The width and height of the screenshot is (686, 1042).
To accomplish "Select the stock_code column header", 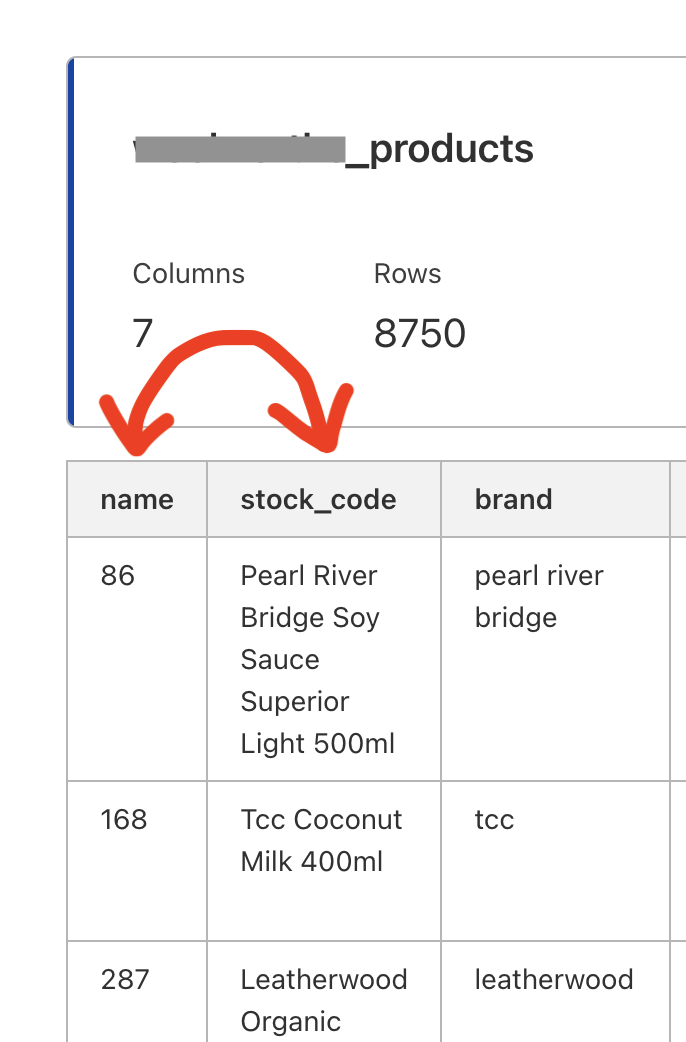I will 318,500.
